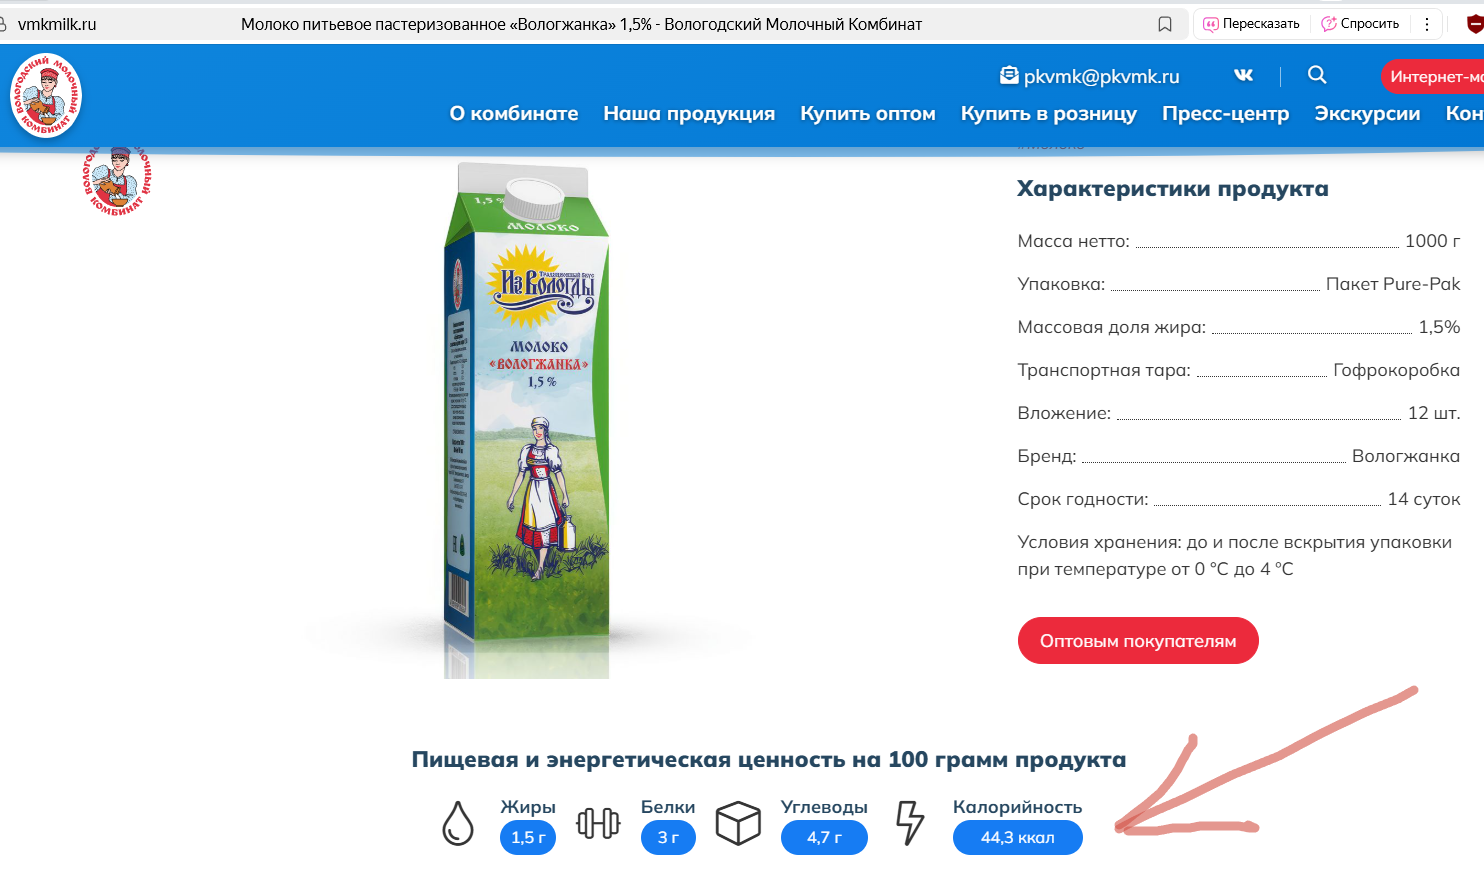Click the "Пересказать" browser button
1484x882 pixels.
click(1251, 24)
